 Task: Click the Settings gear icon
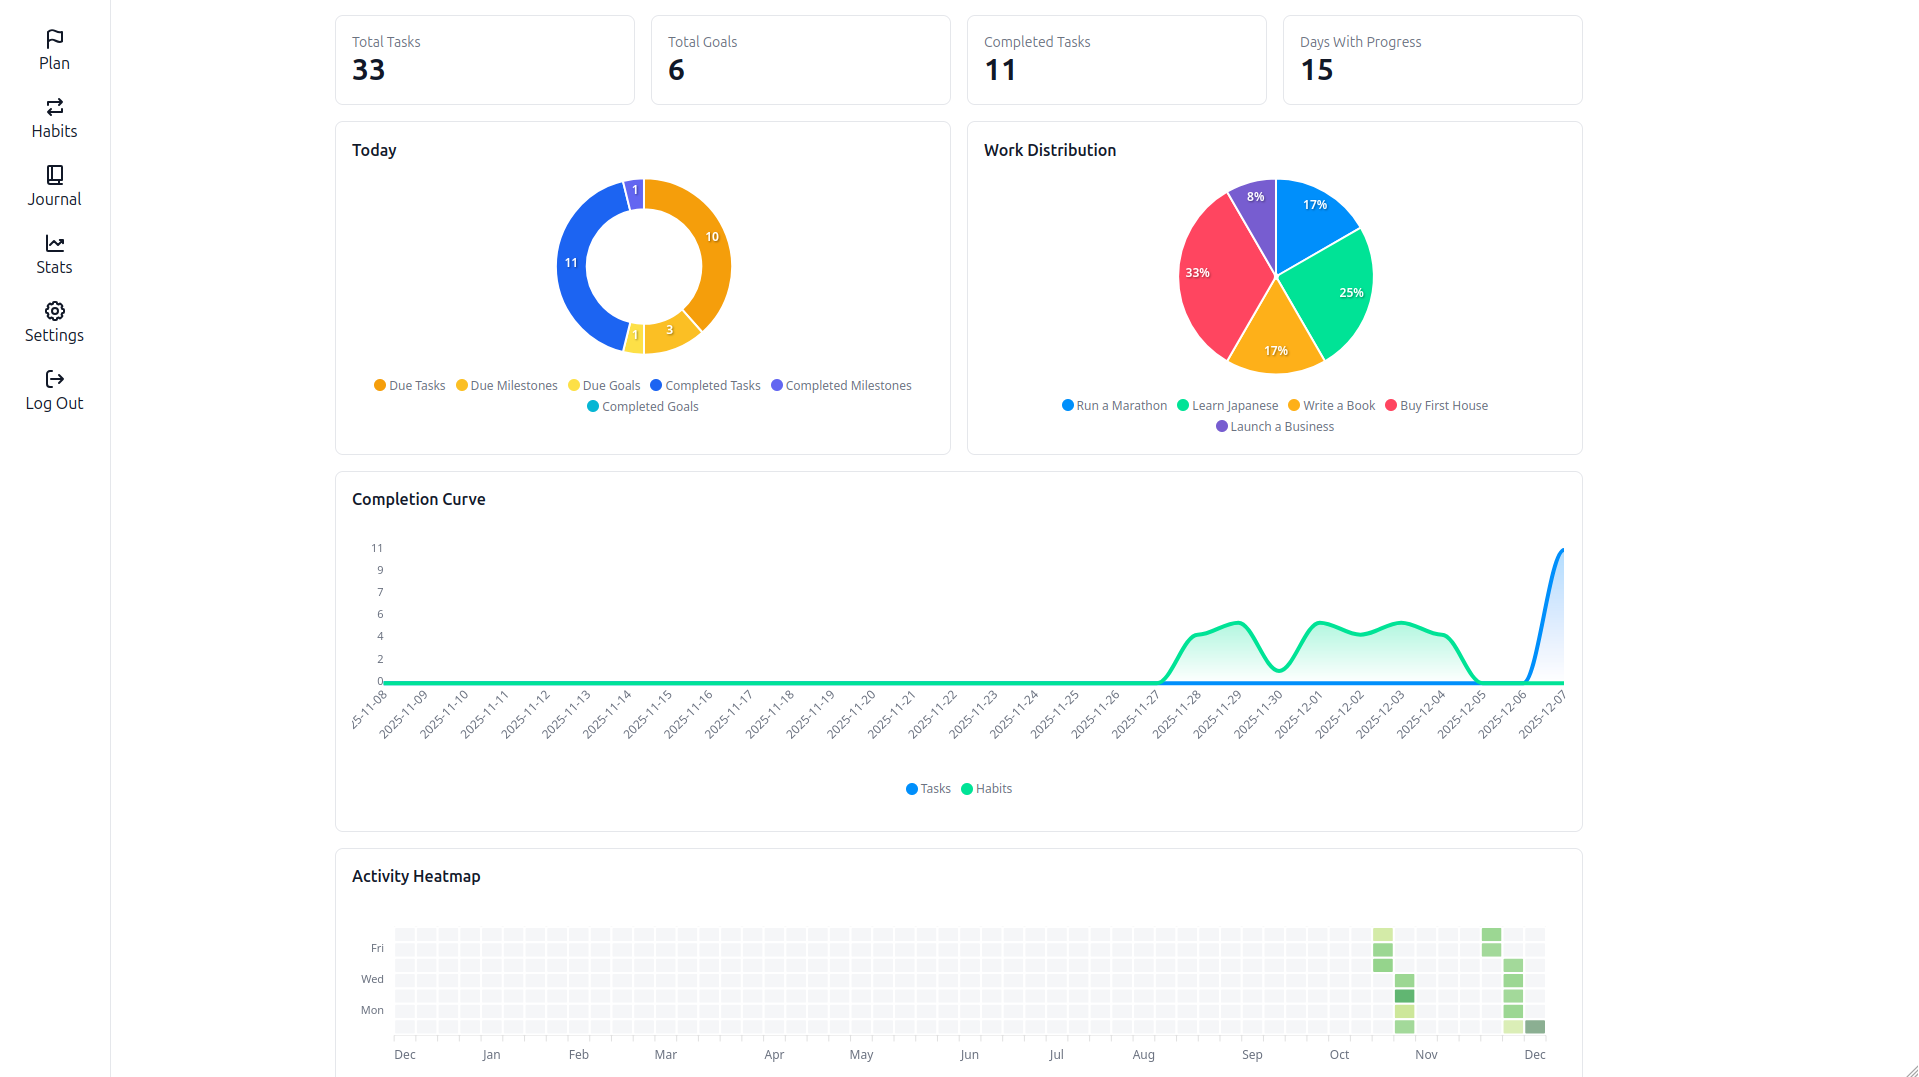(54, 311)
